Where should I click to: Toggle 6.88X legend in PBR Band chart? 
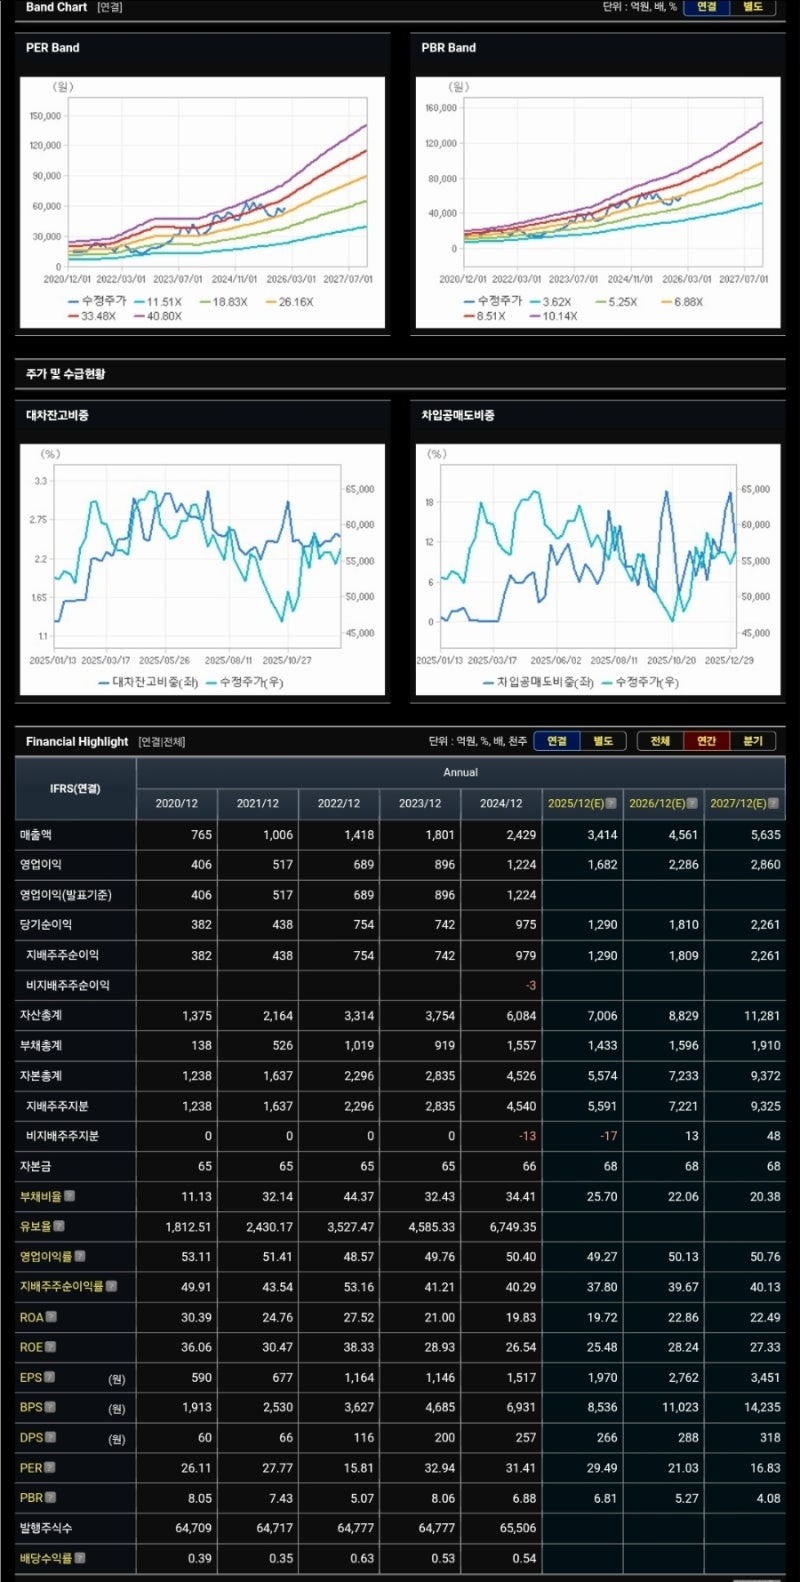click(682, 302)
